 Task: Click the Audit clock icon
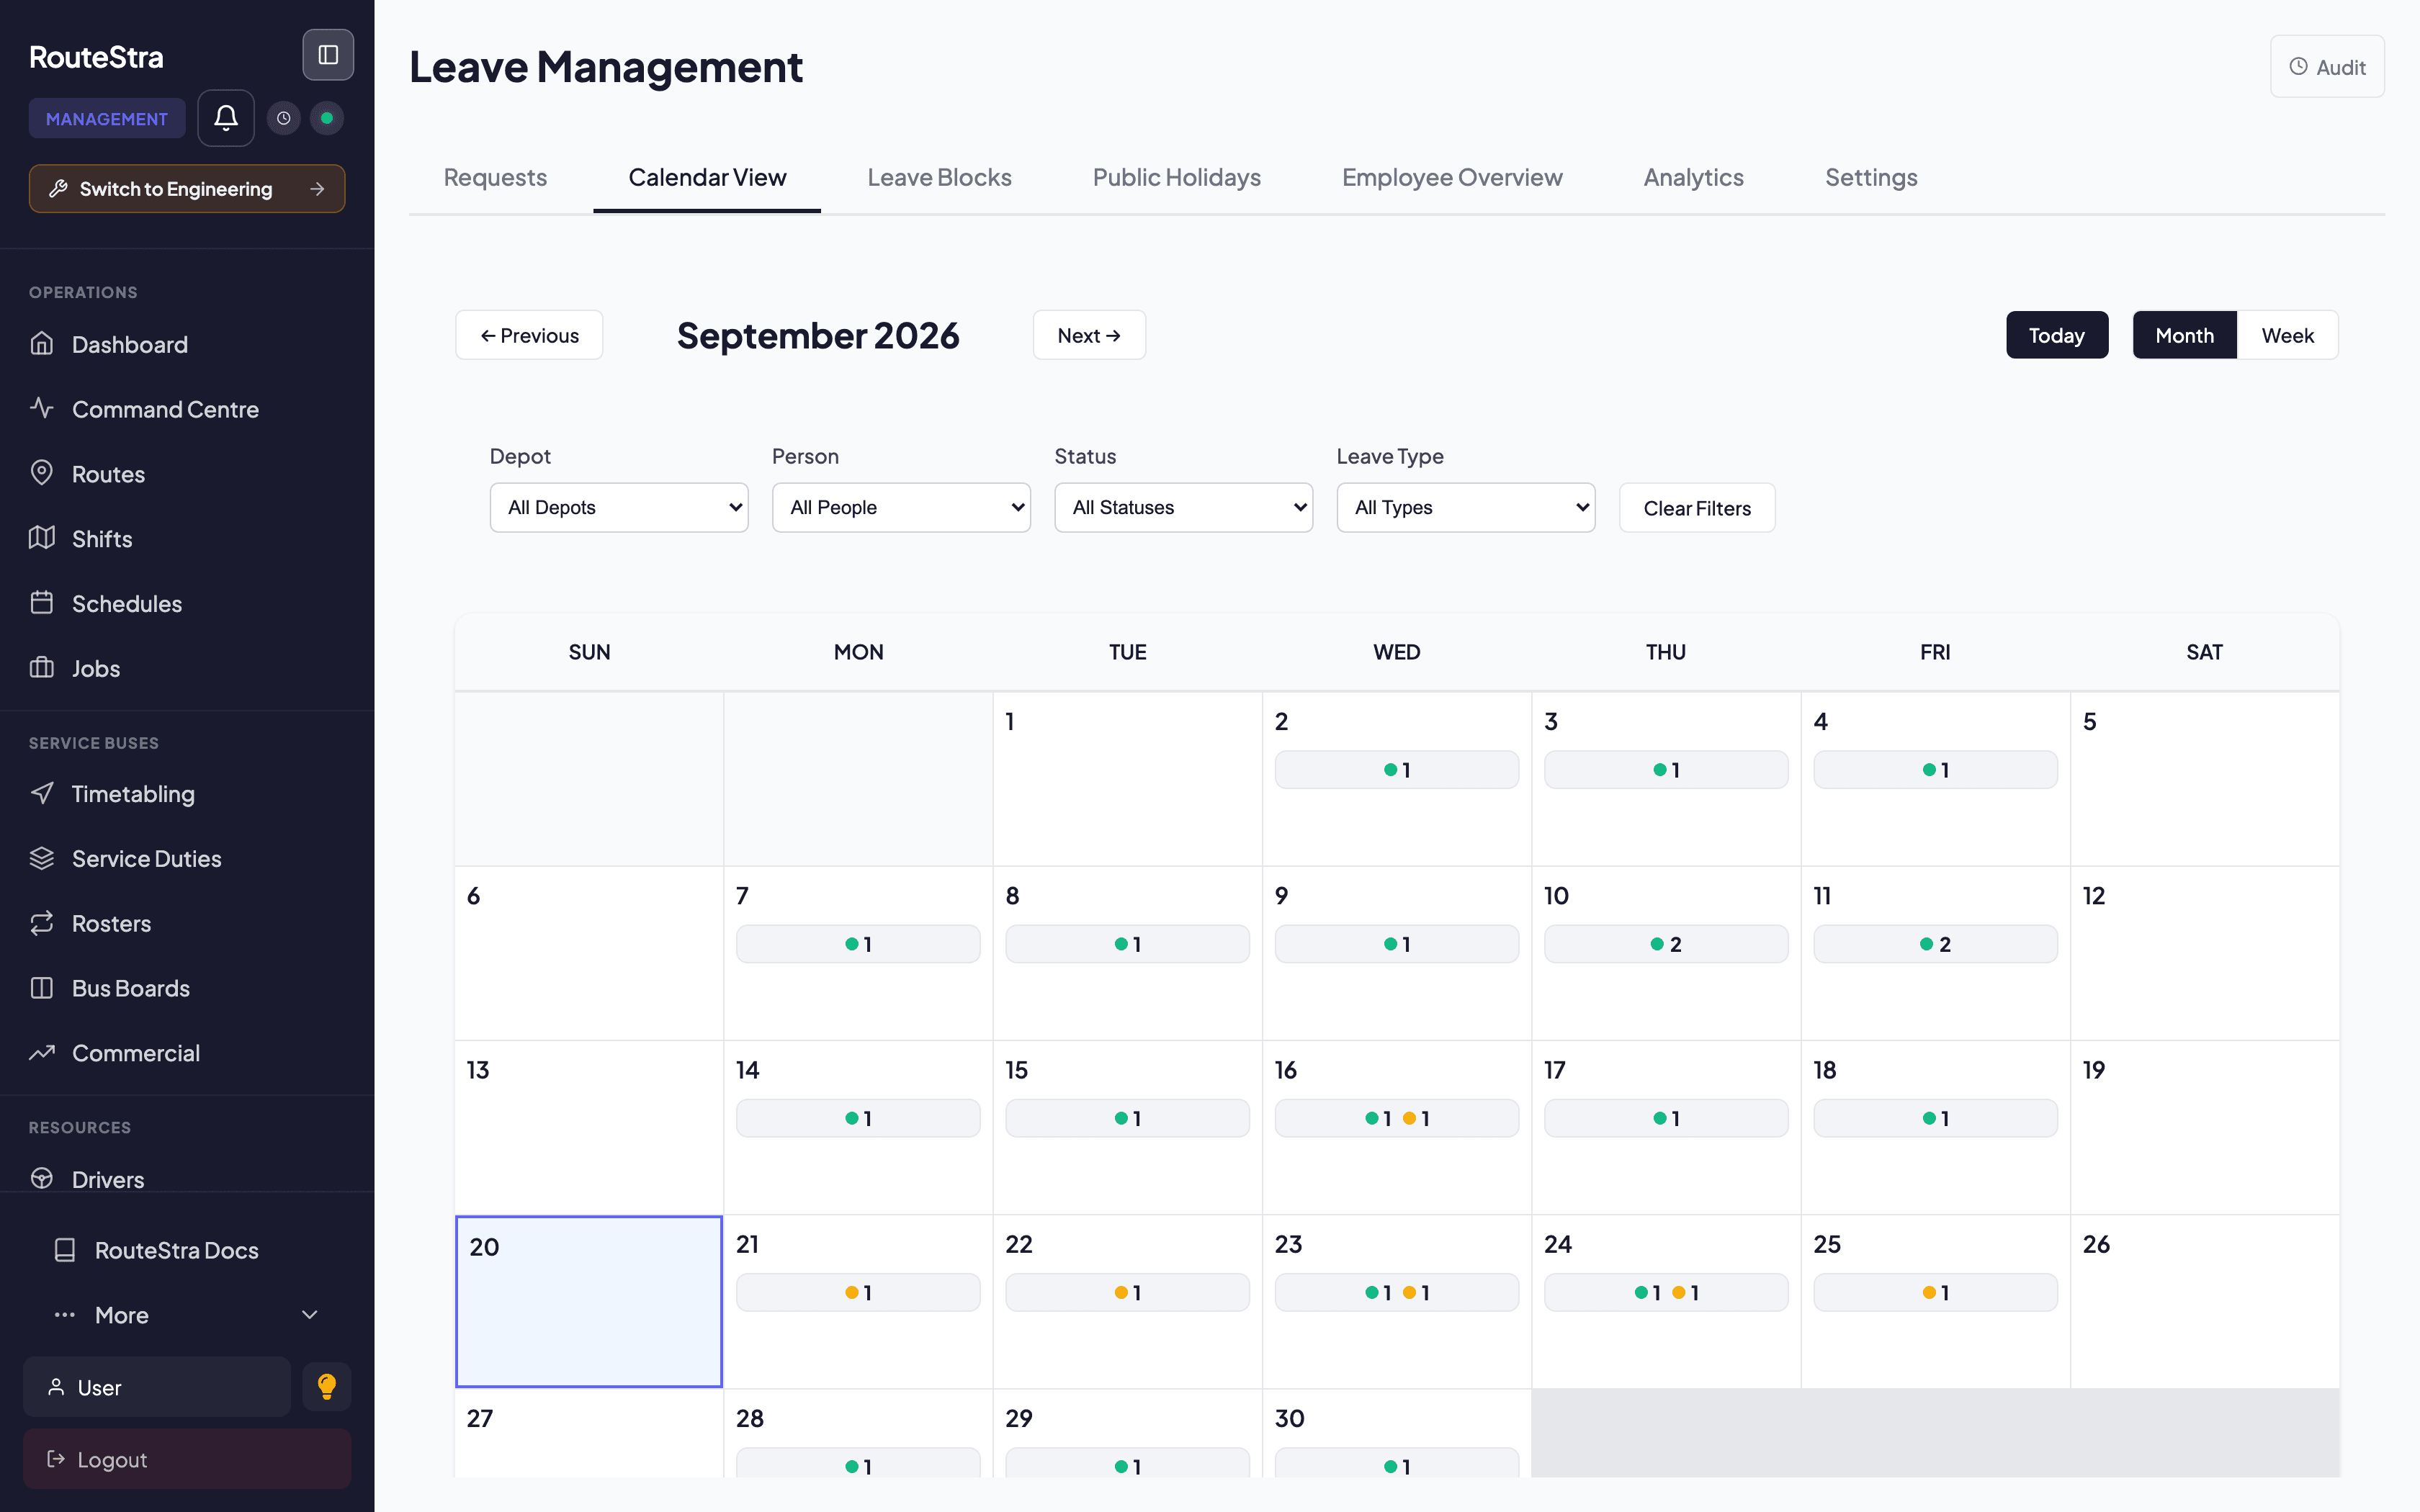pos(2299,67)
